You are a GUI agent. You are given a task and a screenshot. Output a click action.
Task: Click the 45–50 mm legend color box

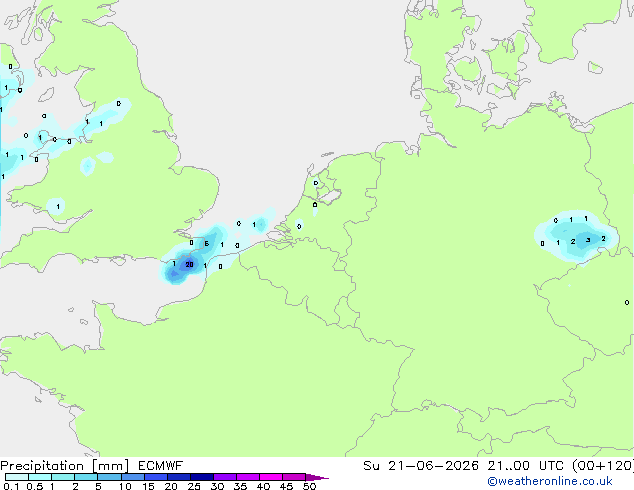click(294, 477)
